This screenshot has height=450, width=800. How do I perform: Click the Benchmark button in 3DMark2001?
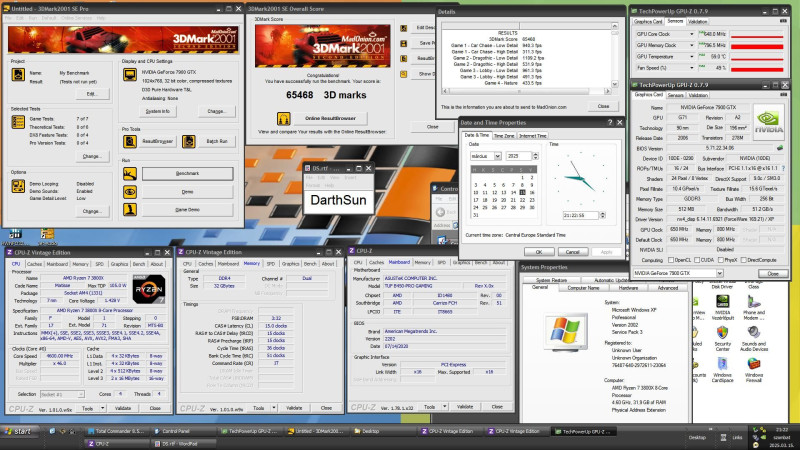pos(187,173)
